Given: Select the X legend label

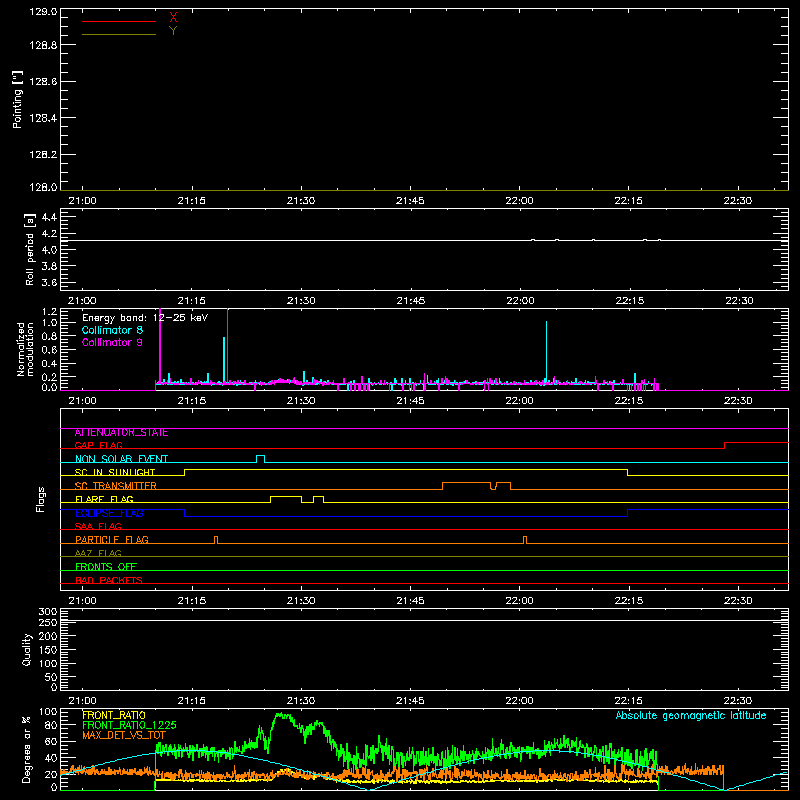Looking at the screenshot, I should pyautogui.click(x=173, y=18).
